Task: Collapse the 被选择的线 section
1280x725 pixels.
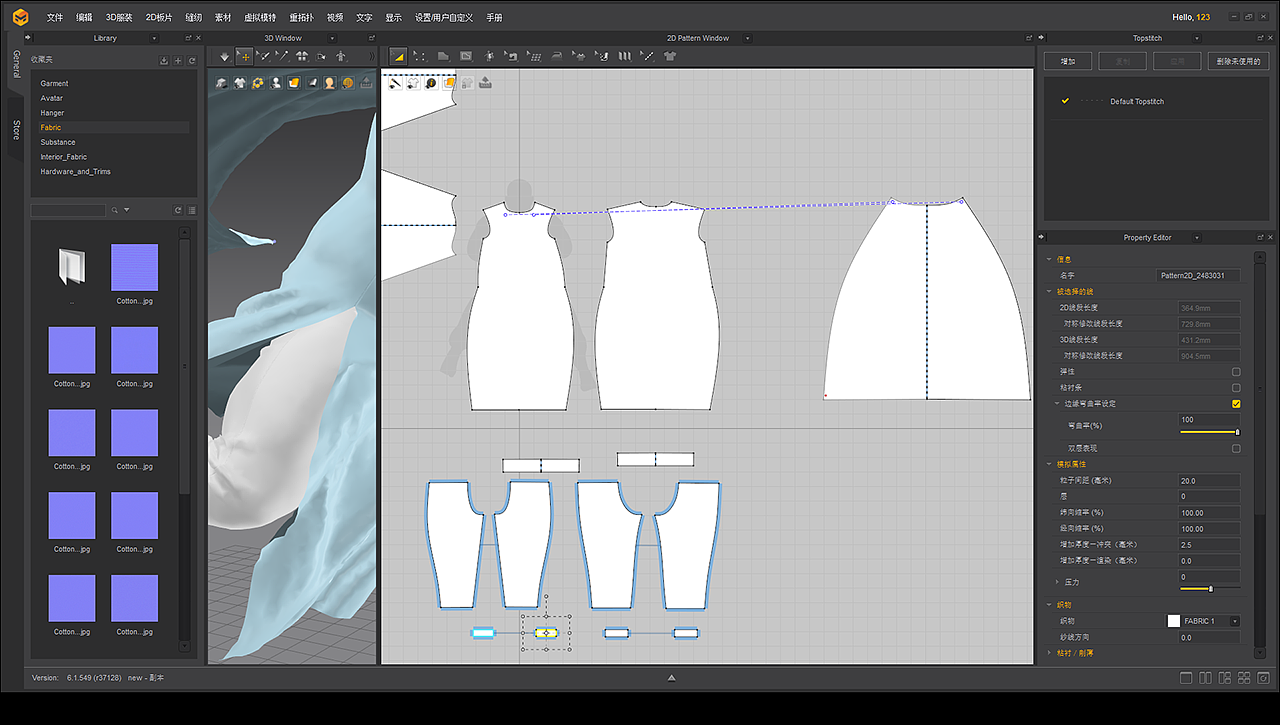Action: pos(1048,291)
